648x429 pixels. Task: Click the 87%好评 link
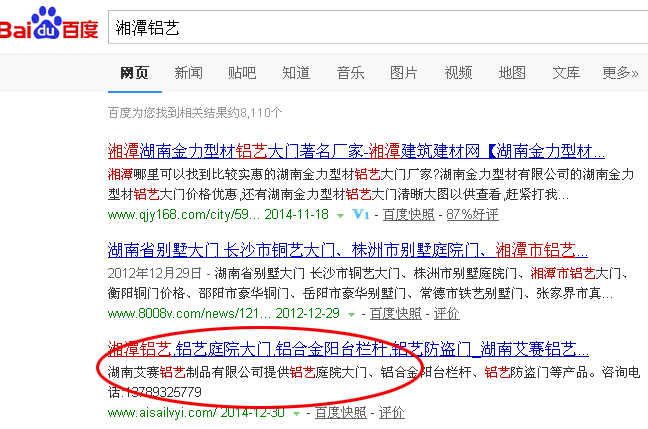pos(472,214)
